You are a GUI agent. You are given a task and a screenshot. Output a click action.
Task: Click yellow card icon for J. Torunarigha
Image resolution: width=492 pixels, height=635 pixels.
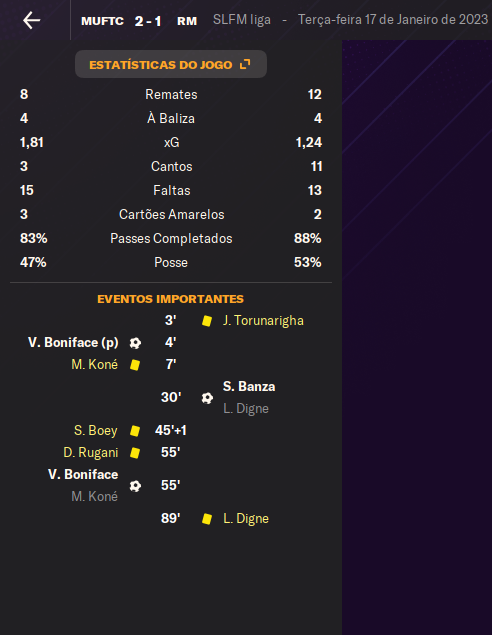pos(207,321)
